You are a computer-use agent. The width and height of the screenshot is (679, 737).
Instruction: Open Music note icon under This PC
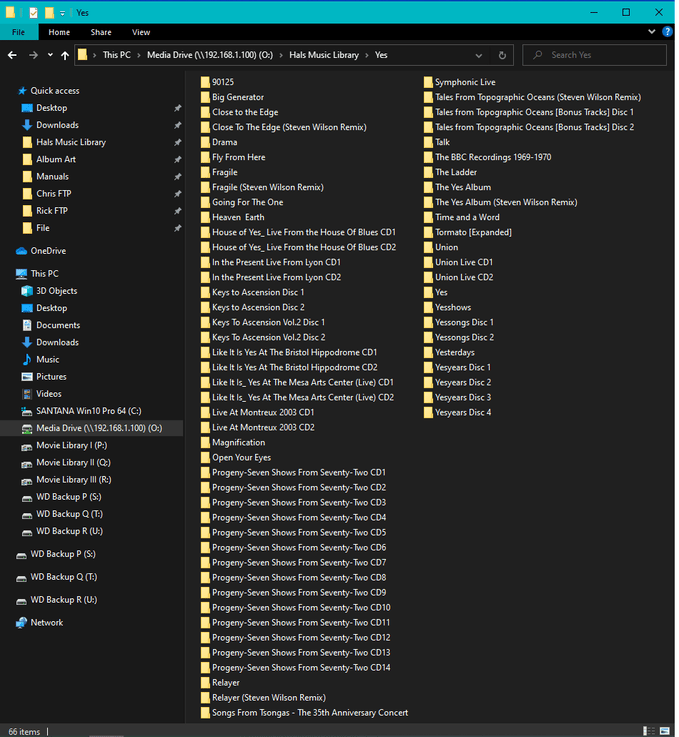[27, 360]
